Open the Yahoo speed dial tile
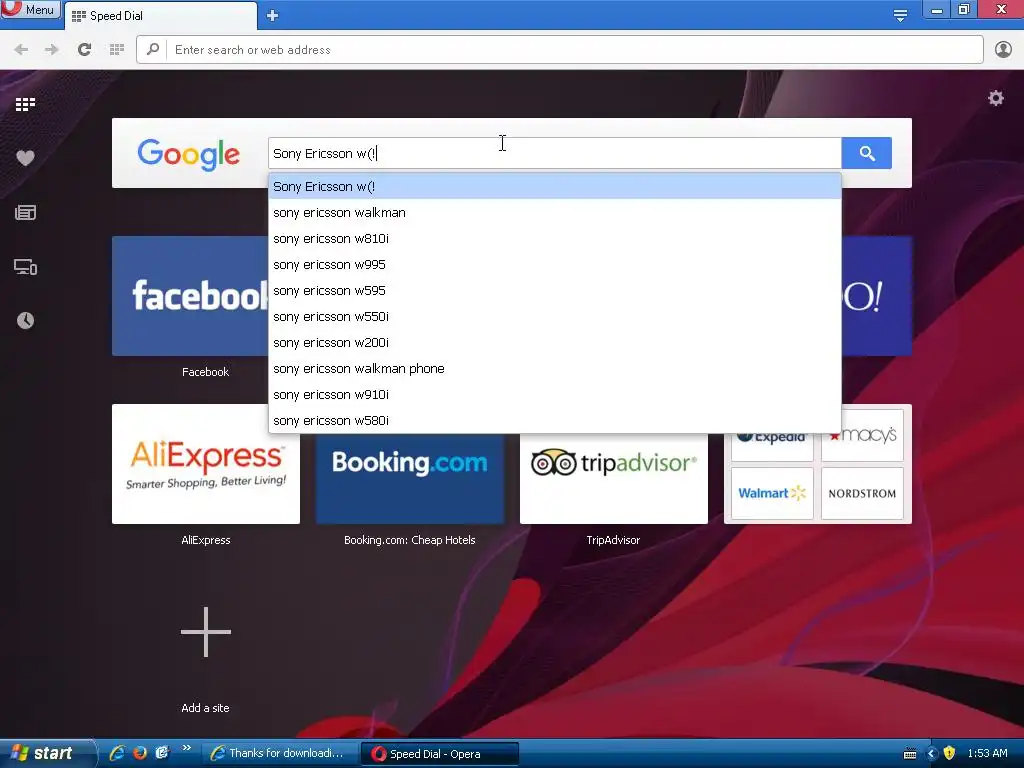 pyautogui.click(x=876, y=296)
